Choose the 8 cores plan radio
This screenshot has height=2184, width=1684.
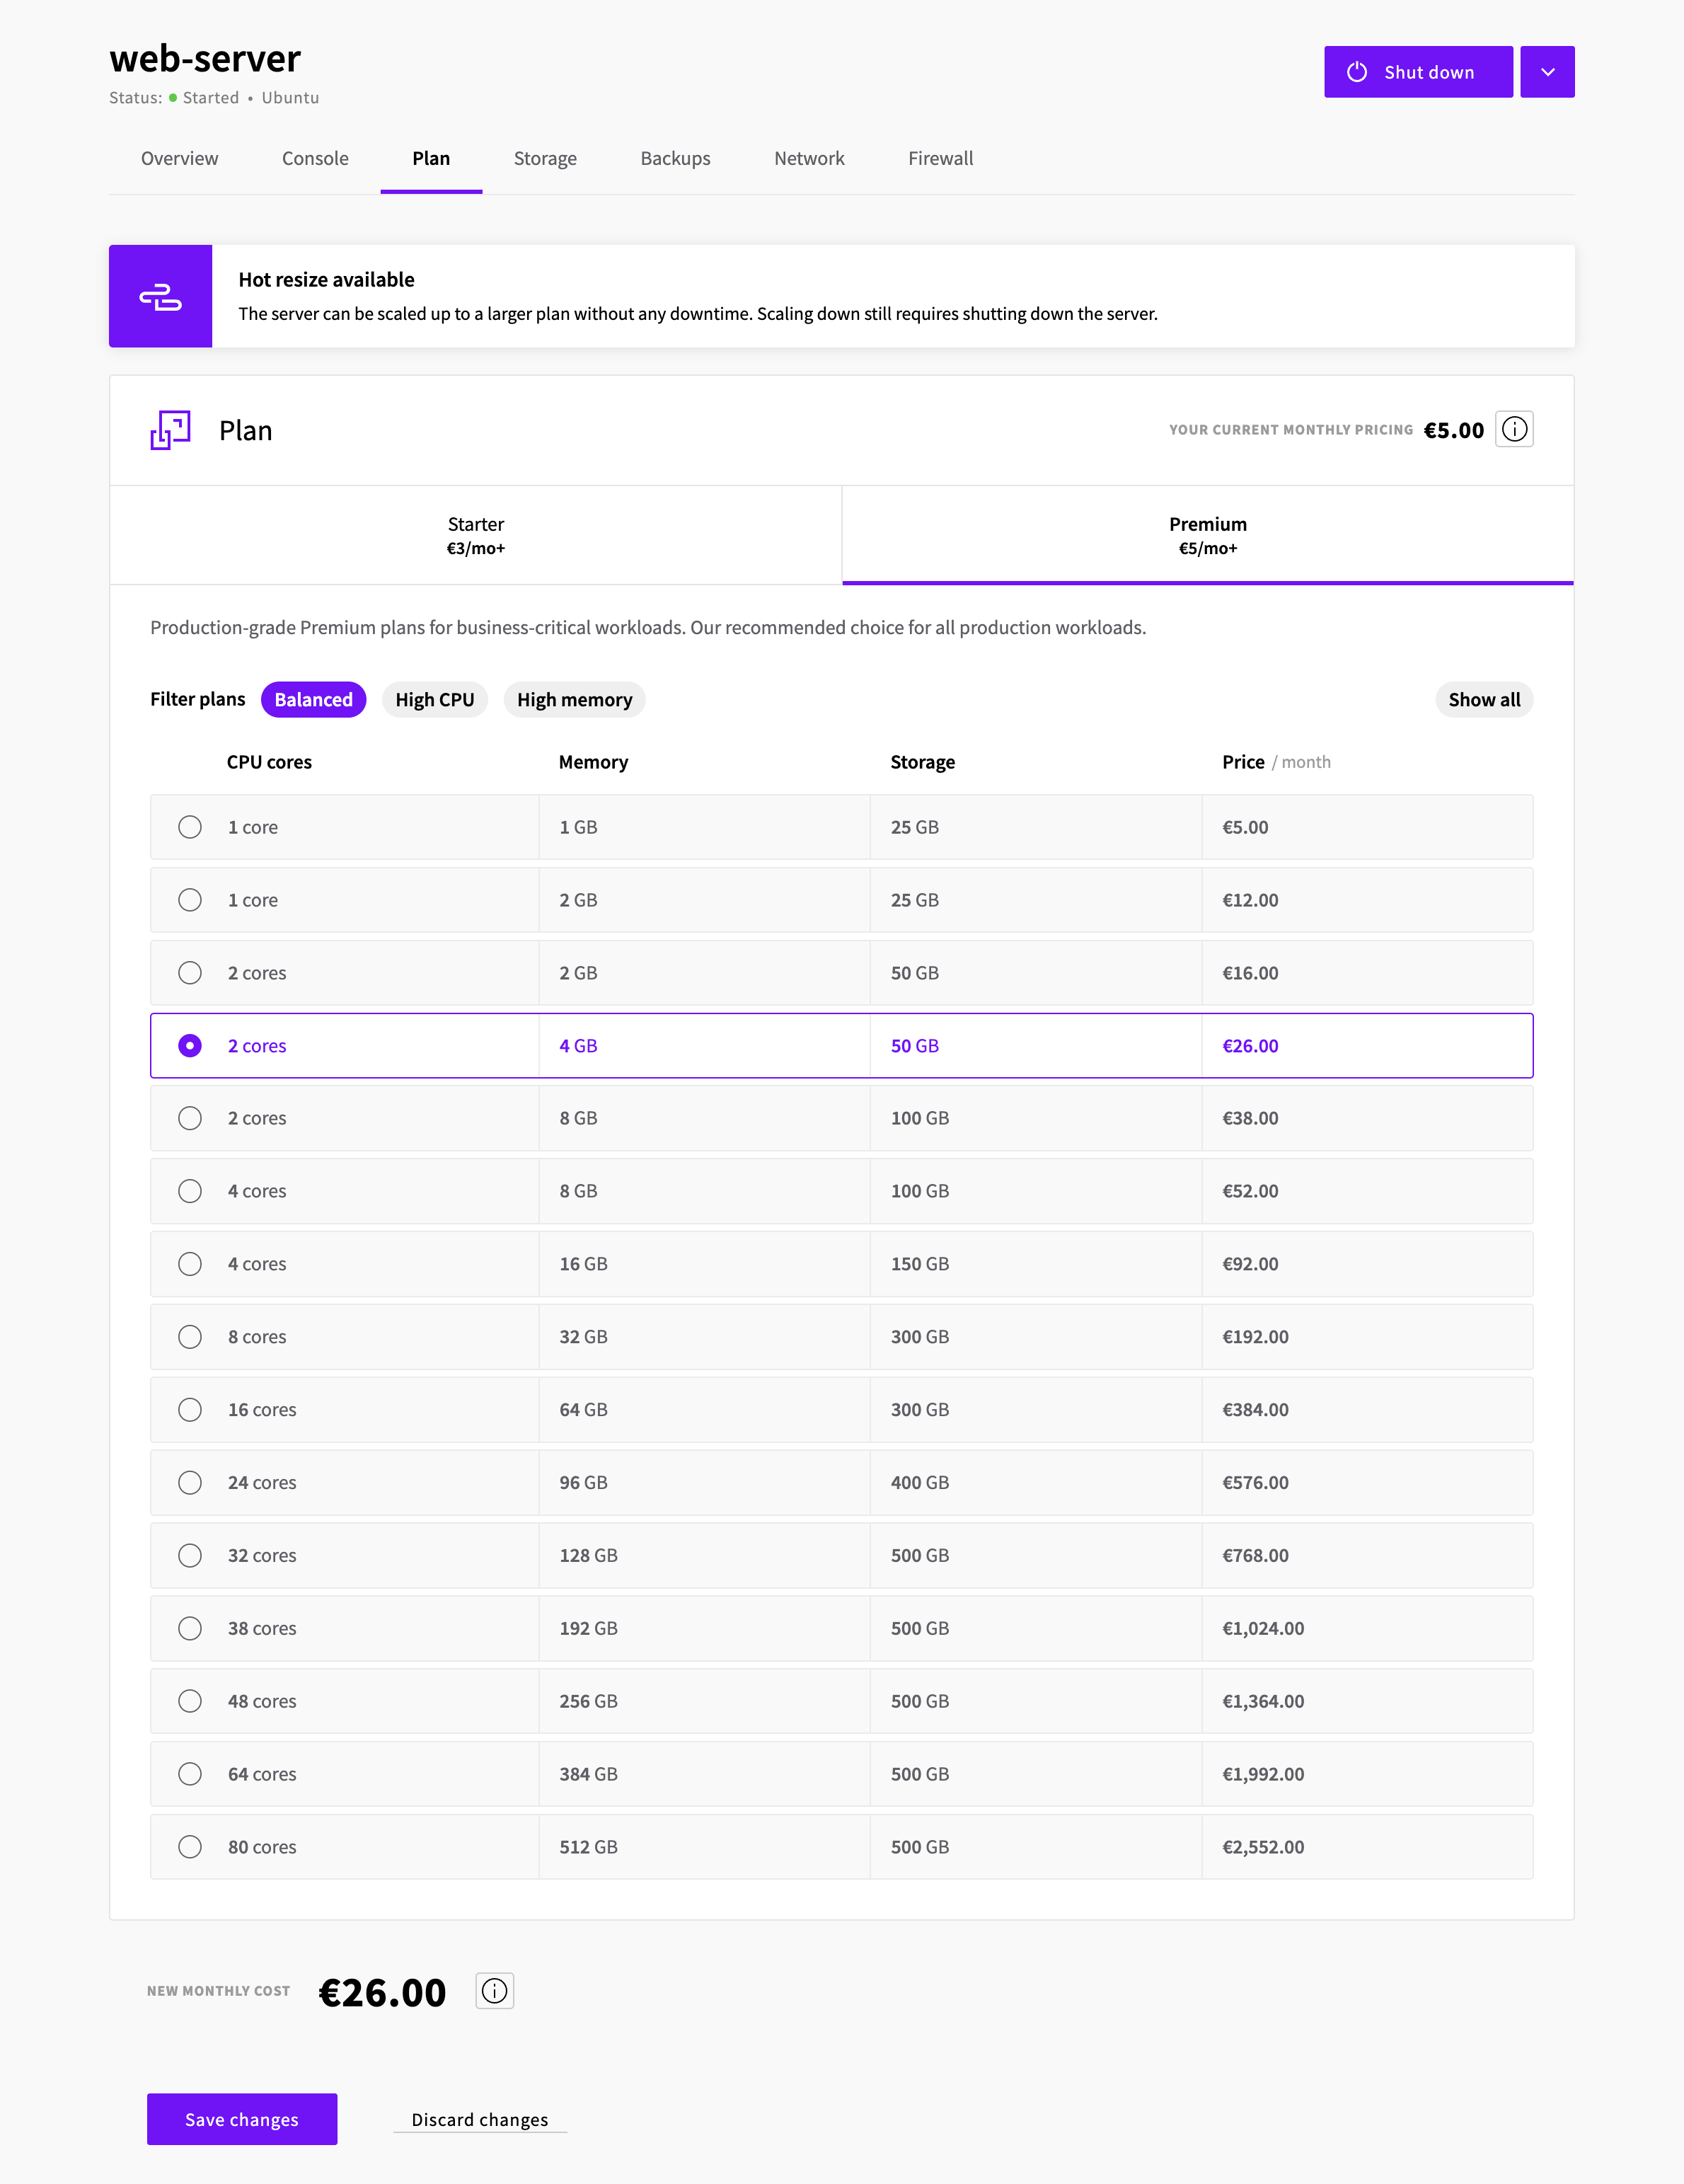190,1337
